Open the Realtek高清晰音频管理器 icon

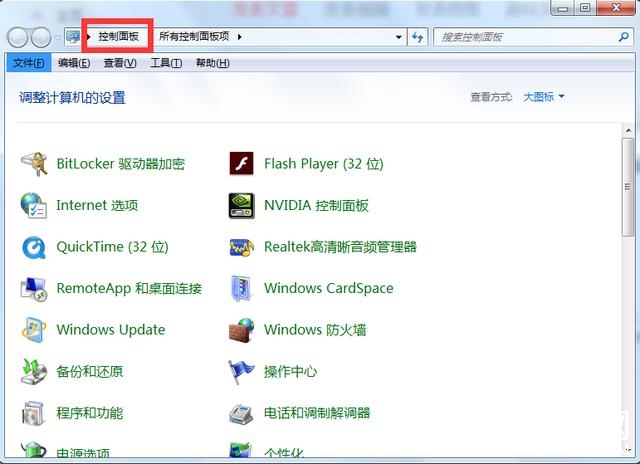[241, 247]
